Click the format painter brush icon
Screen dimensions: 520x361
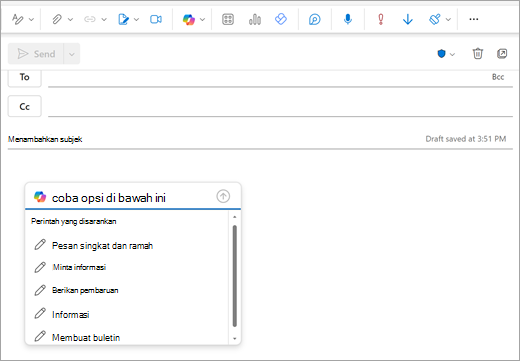435,19
